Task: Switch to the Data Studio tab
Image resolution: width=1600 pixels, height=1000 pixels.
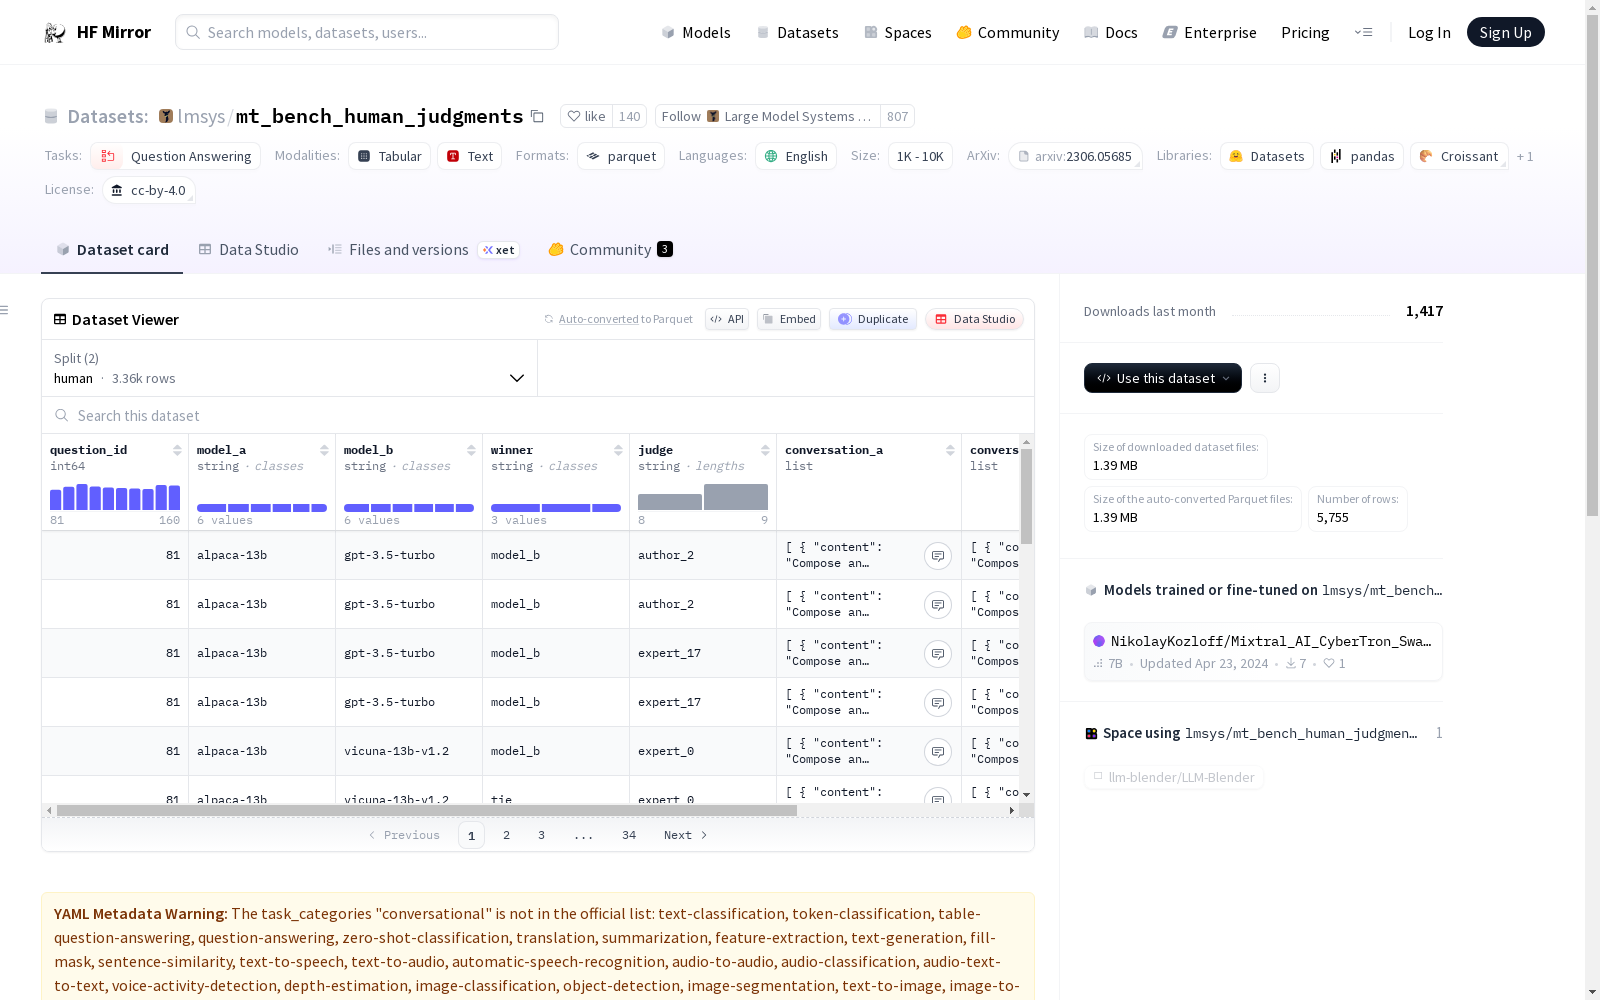Action: tap(248, 250)
